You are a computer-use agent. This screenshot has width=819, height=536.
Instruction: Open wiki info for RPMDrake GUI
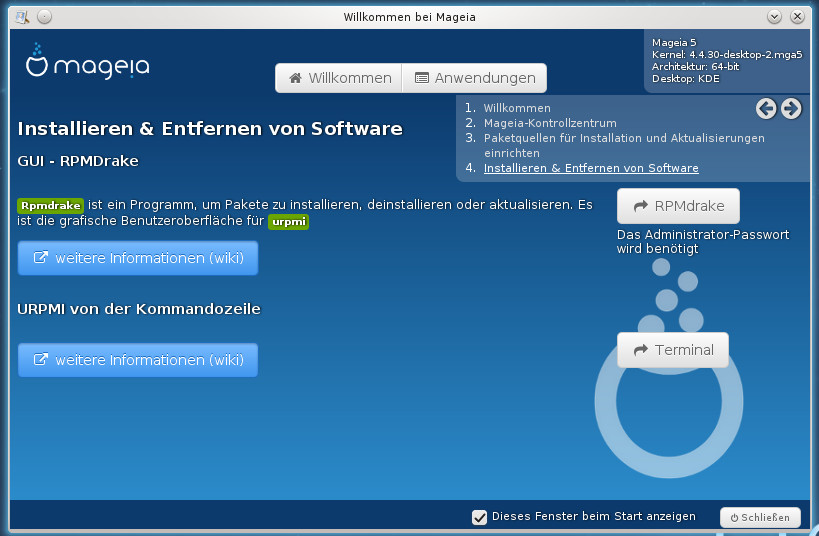(x=138, y=258)
